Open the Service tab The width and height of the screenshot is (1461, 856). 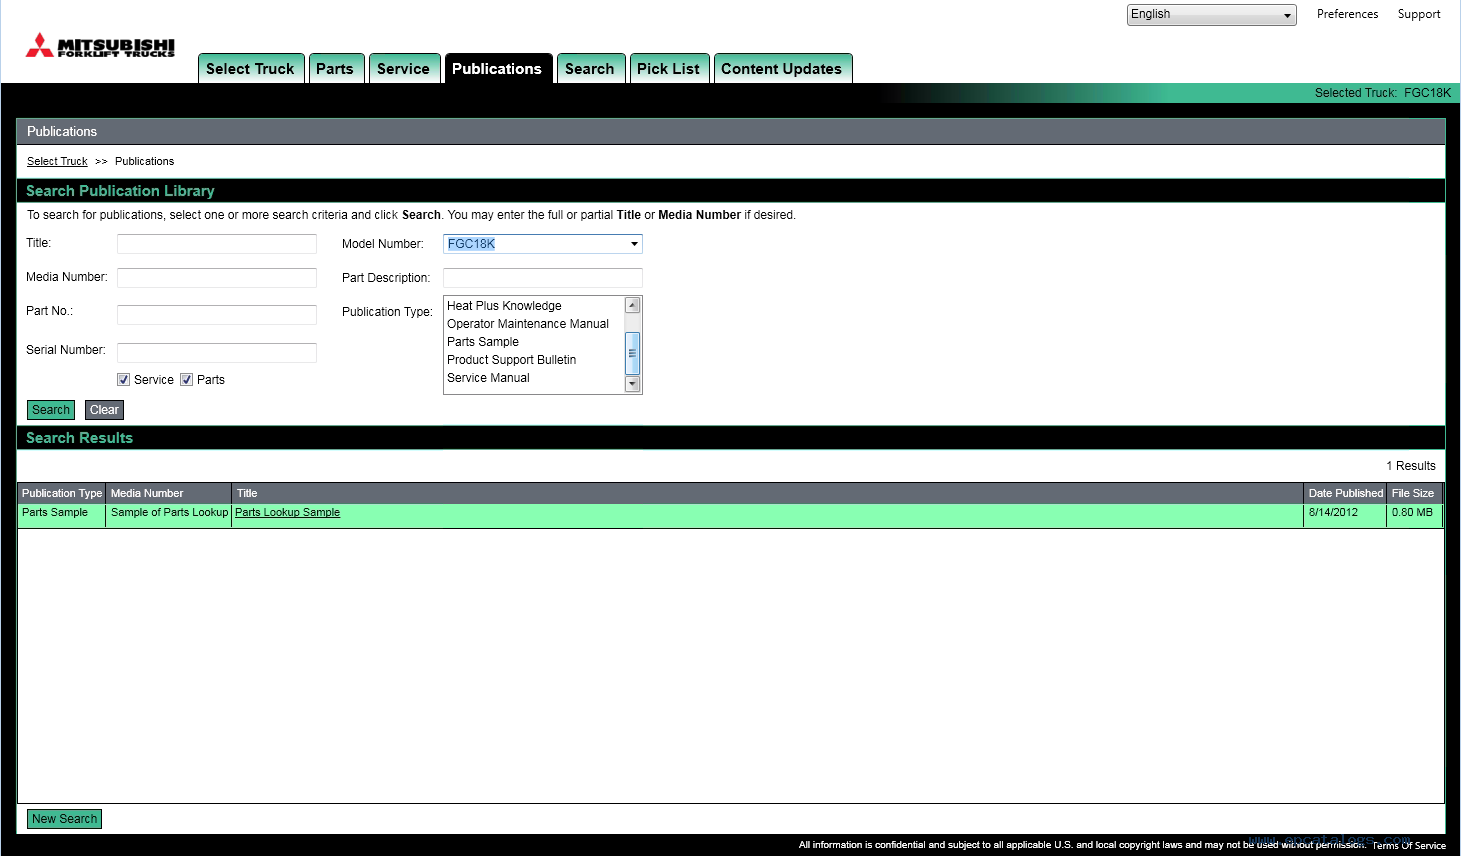click(x=404, y=68)
